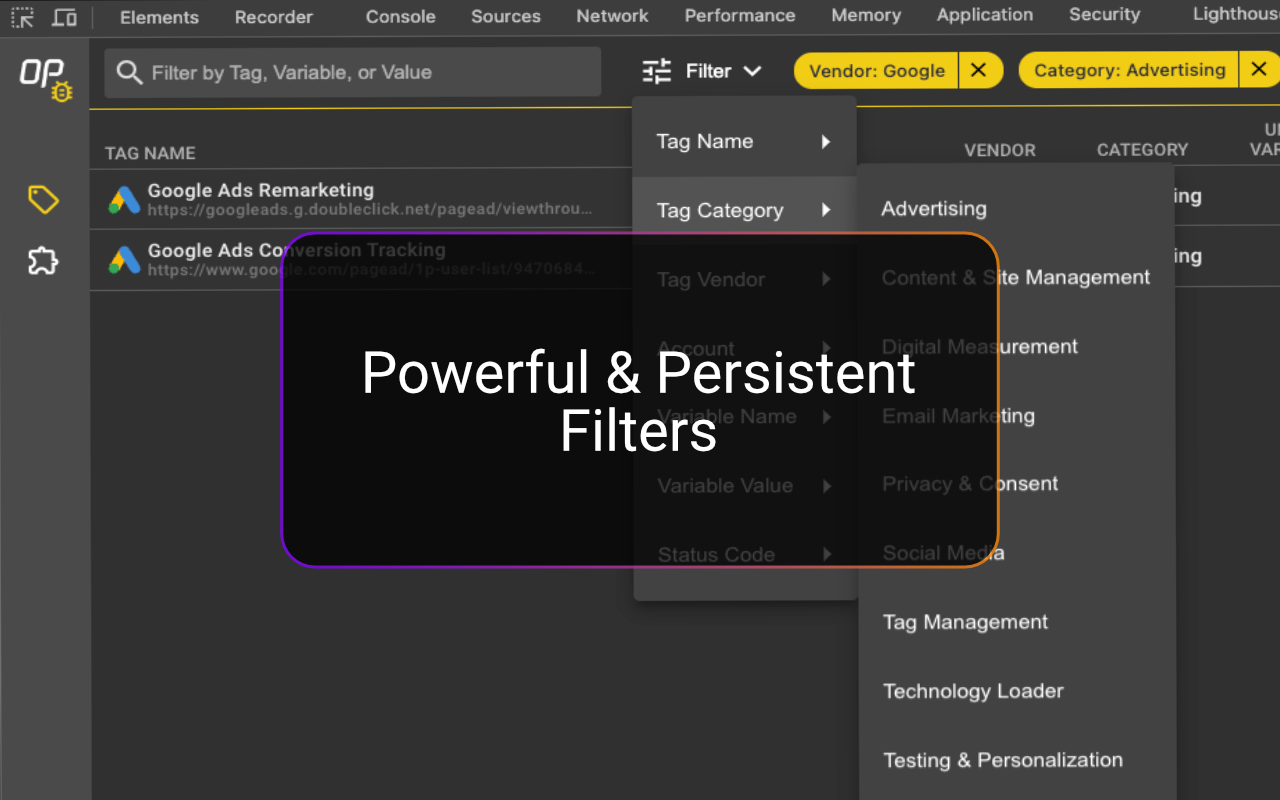Open the puzzle piece panel in the sidebar
The height and width of the screenshot is (800, 1280).
tap(43, 262)
